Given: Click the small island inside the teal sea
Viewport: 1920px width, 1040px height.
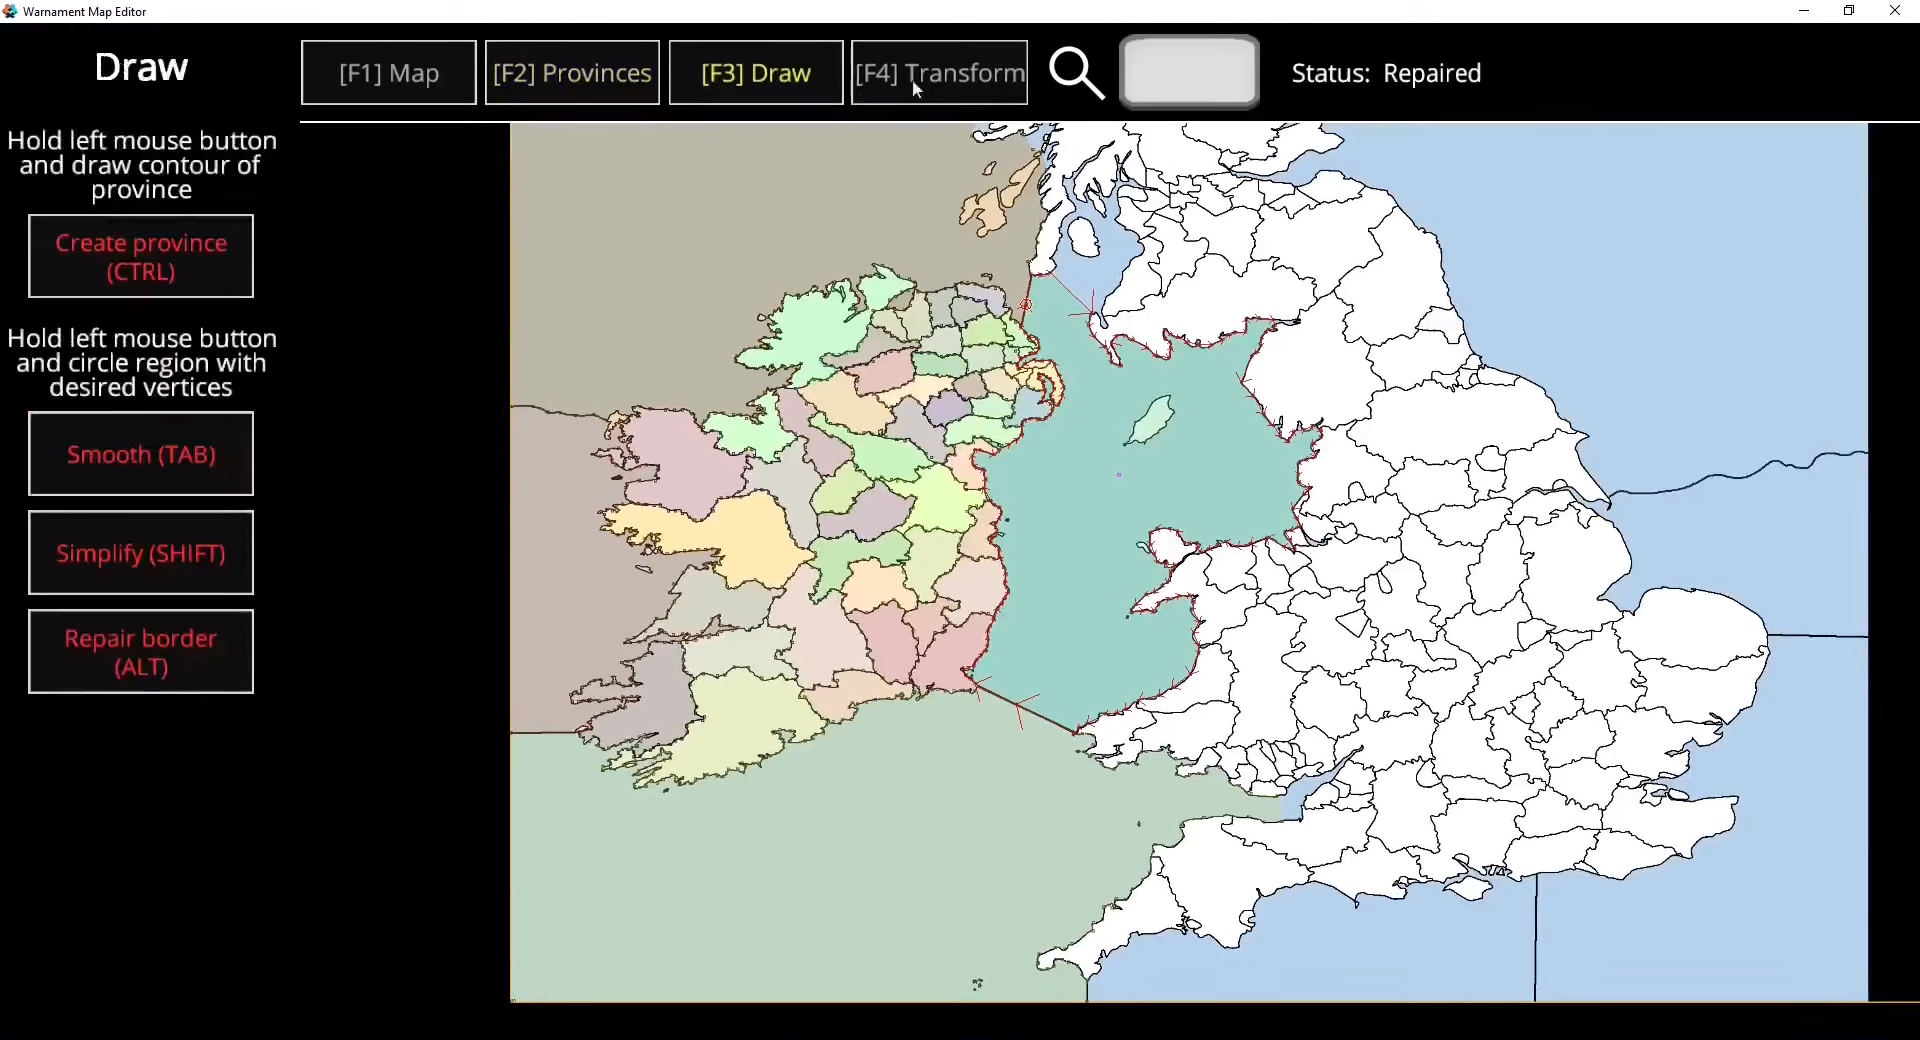Looking at the screenshot, I should tap(1149, 420).
